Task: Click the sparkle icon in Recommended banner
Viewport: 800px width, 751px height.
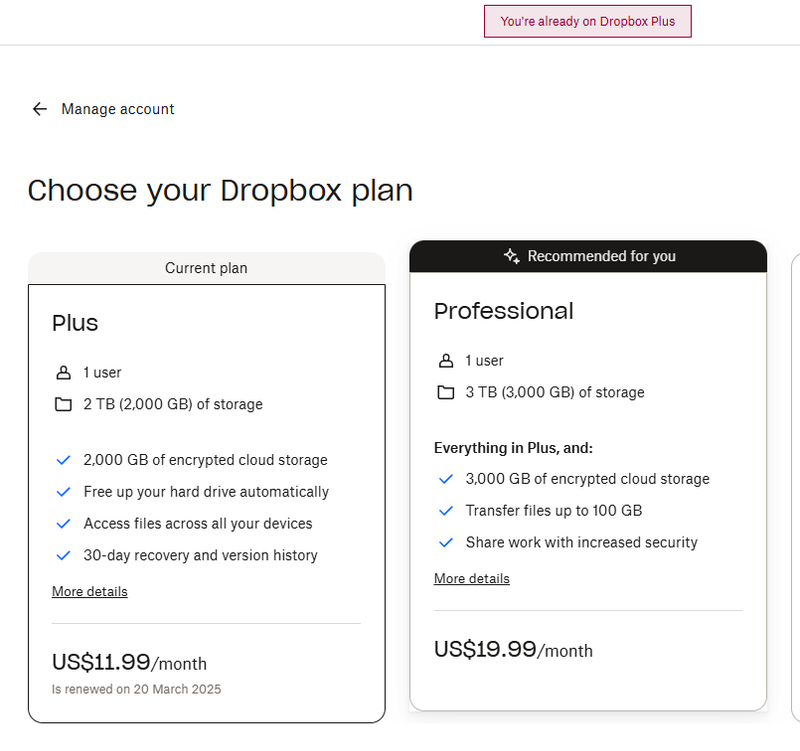Action: [511, 257]
